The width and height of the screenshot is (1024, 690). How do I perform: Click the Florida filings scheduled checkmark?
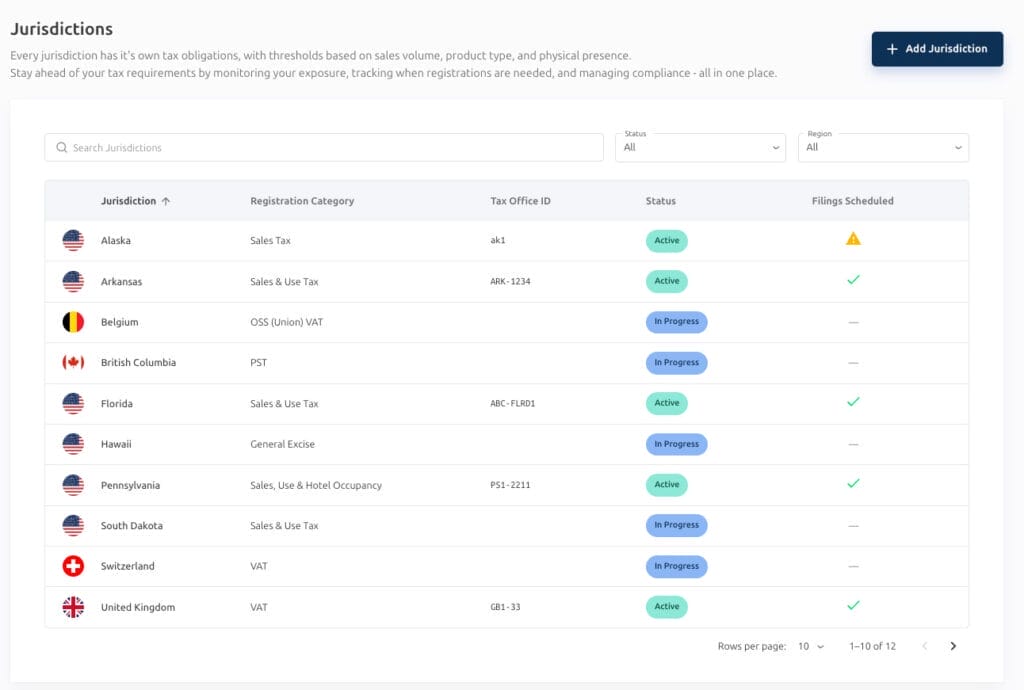click(x=853, y=402)
